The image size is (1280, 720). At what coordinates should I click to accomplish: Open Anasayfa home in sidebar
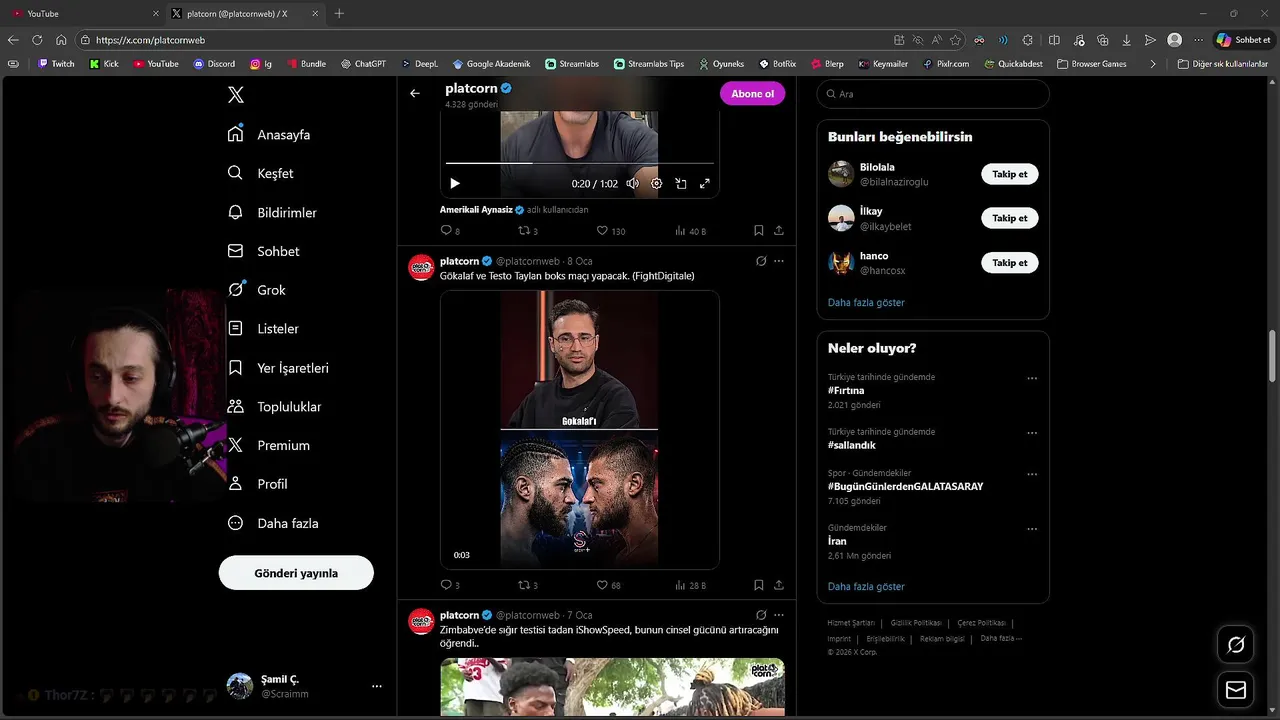click(269, 134)
